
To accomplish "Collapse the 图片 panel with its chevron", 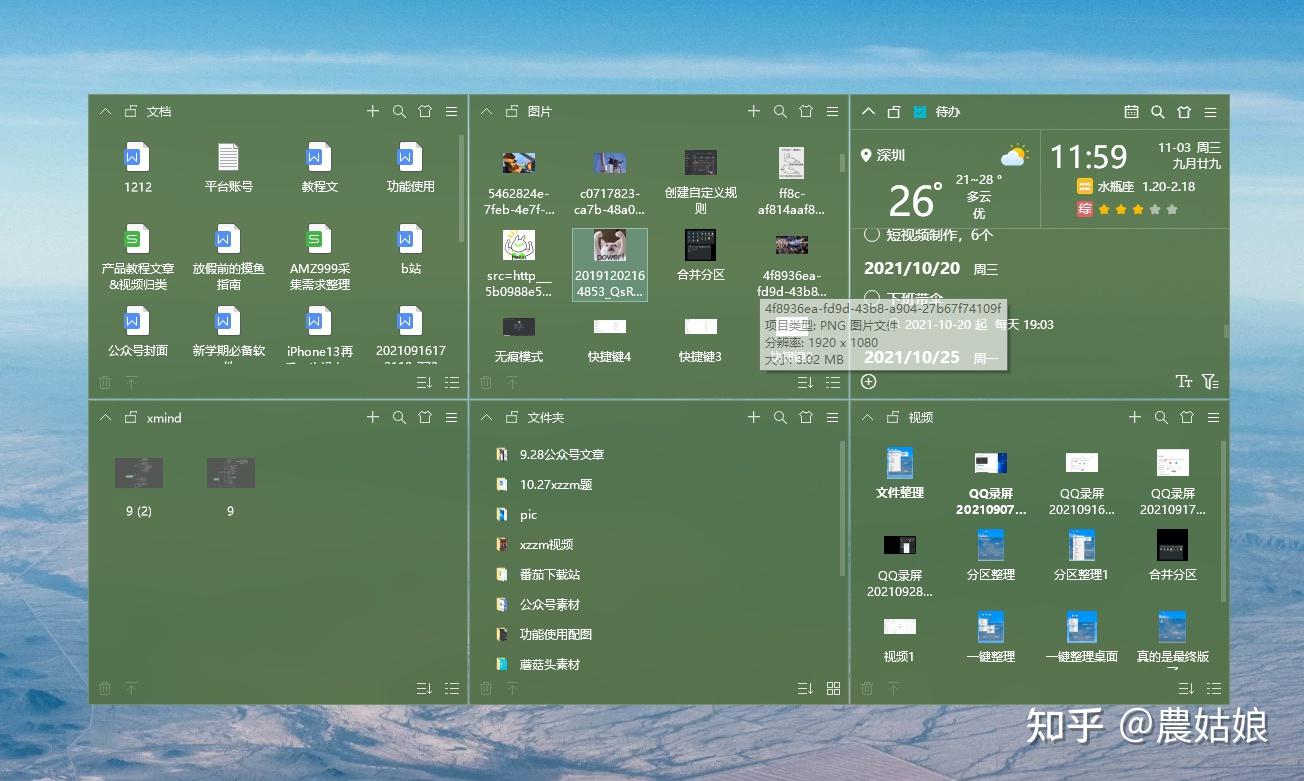I will click(486, 112).
